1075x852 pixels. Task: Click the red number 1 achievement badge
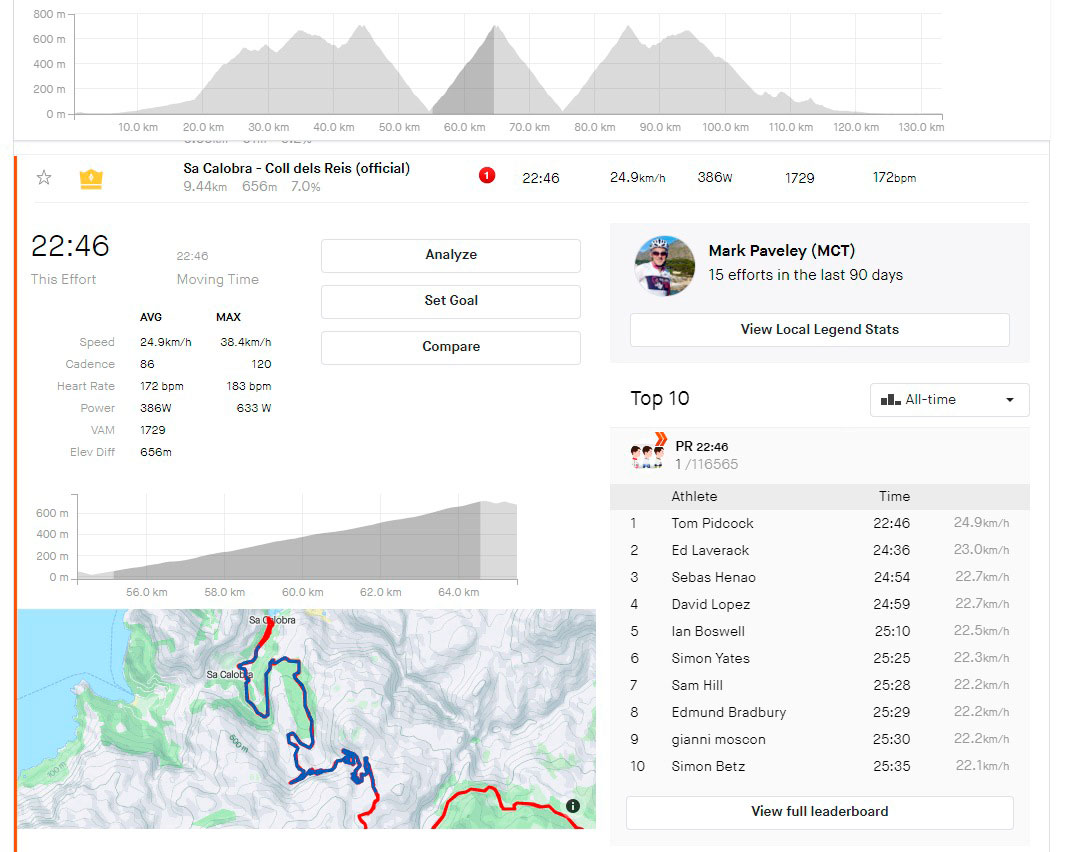(487, 176)
